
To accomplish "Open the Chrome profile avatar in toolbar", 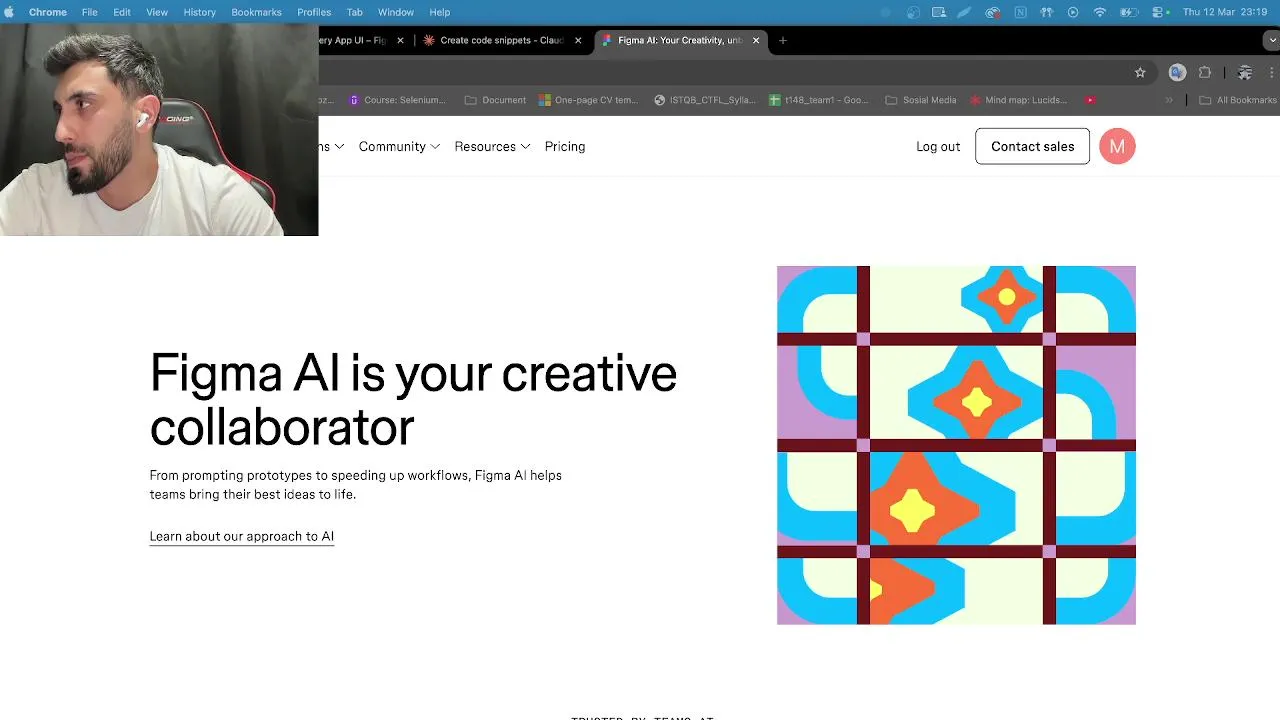I will 1245,72.
